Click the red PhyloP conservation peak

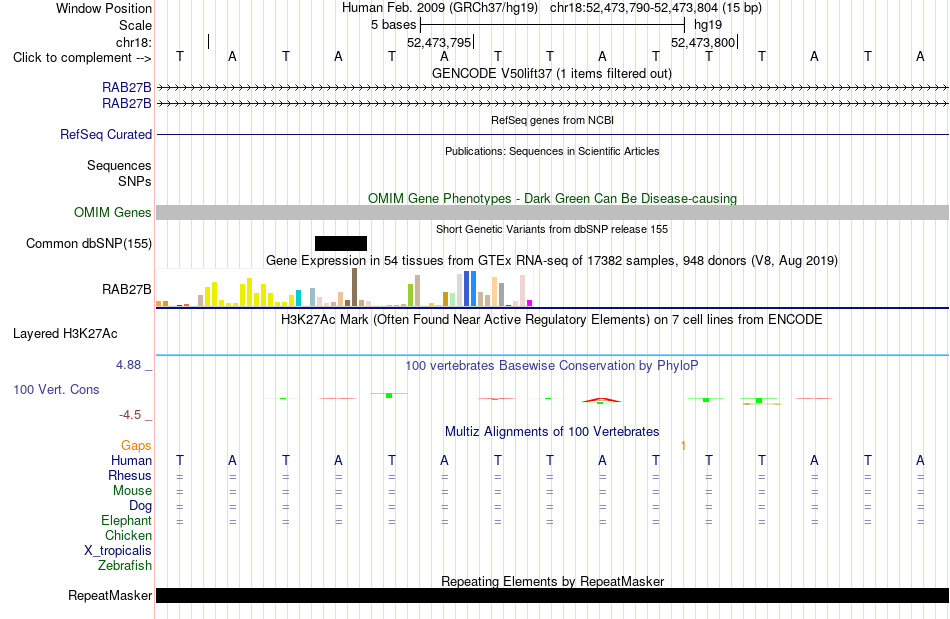[x=601, y=400]
